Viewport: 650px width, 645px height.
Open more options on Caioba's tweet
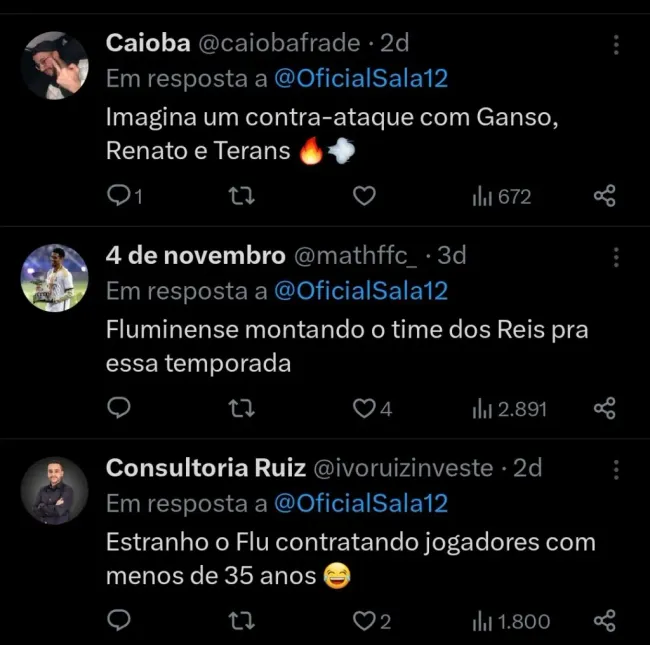click(616, 45)
